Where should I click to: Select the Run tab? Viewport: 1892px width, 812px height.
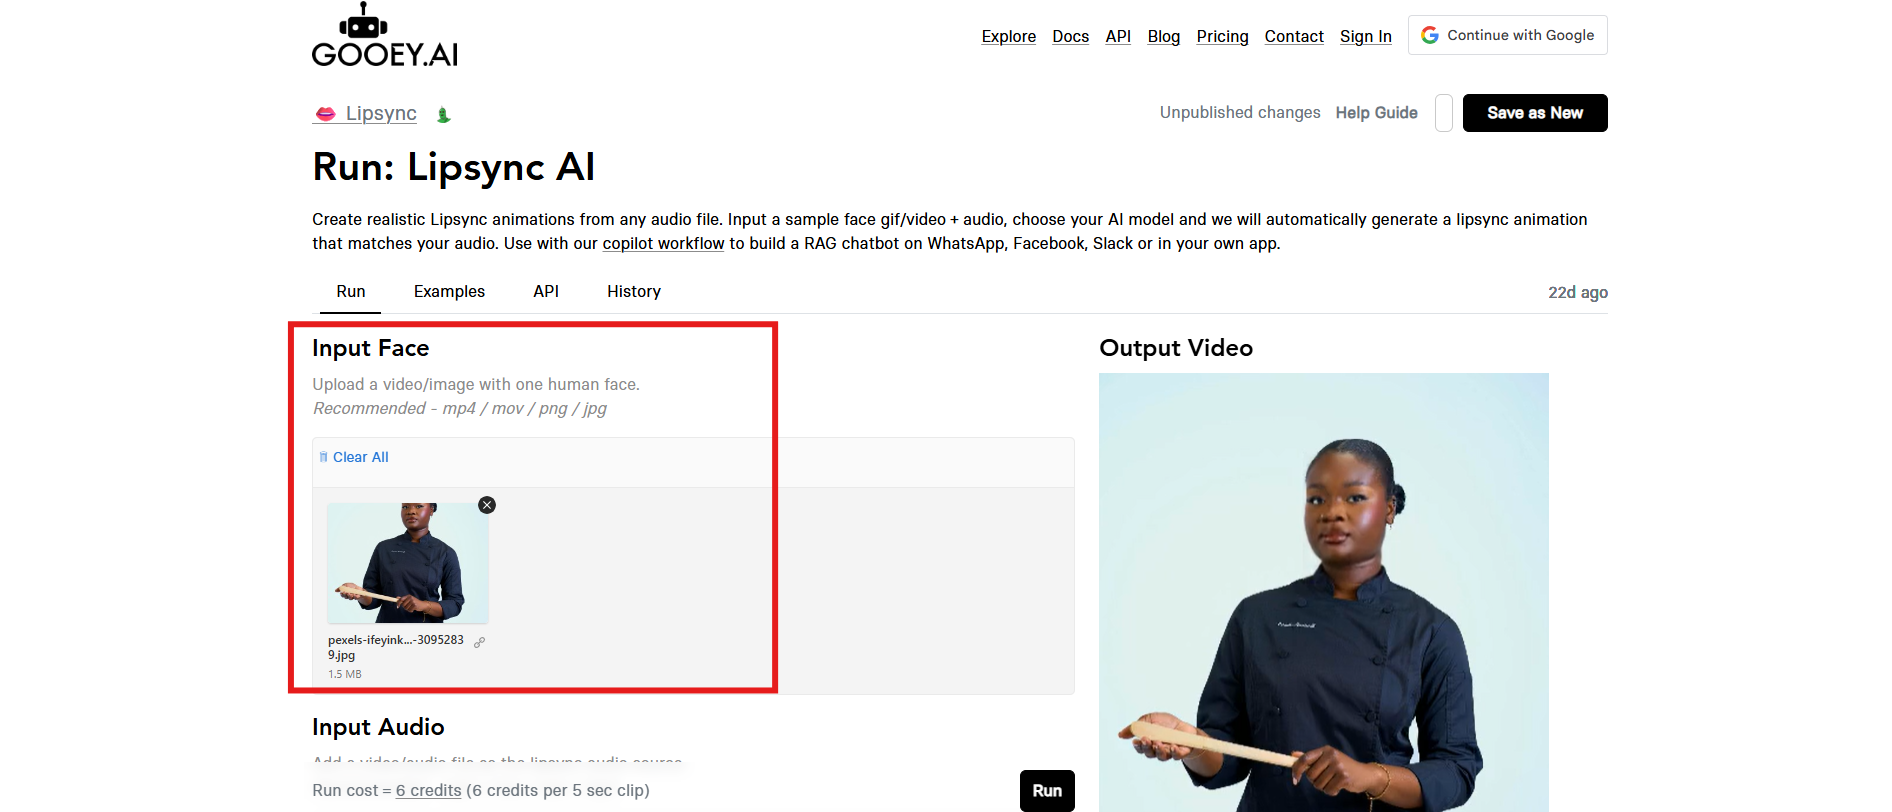351,291
